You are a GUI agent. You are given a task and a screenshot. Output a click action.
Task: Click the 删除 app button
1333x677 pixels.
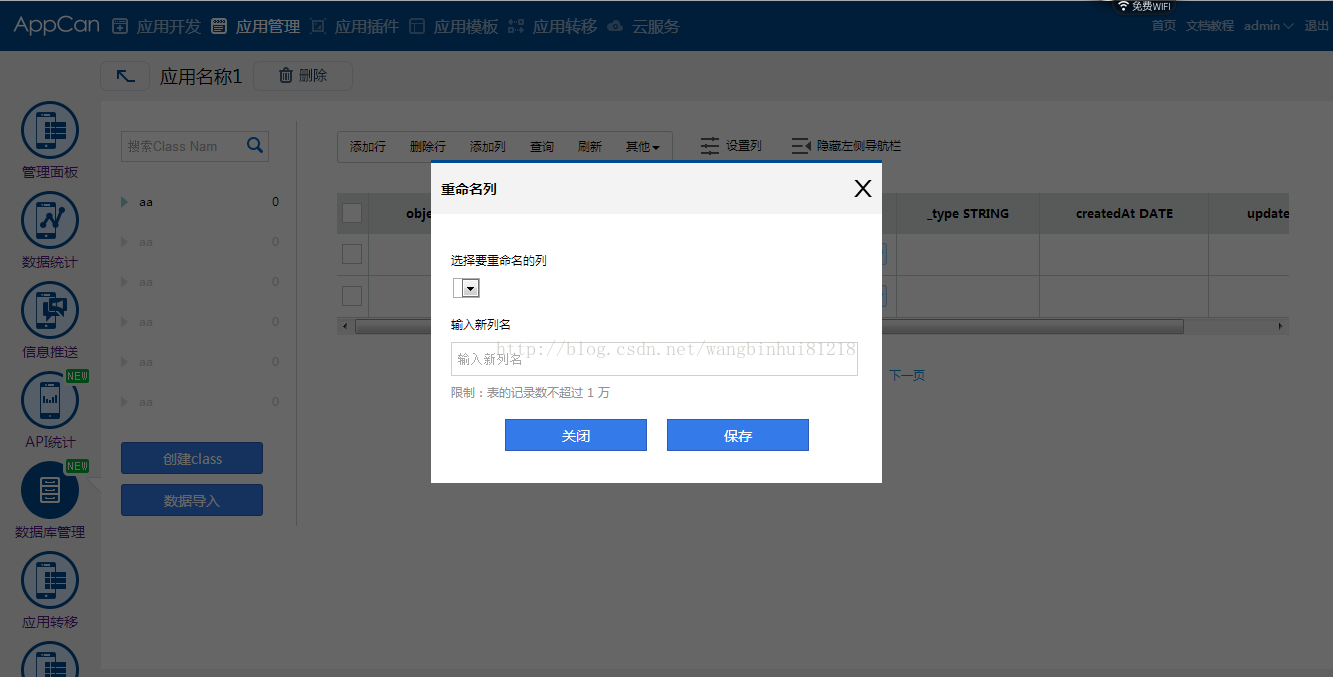[303, 76]
